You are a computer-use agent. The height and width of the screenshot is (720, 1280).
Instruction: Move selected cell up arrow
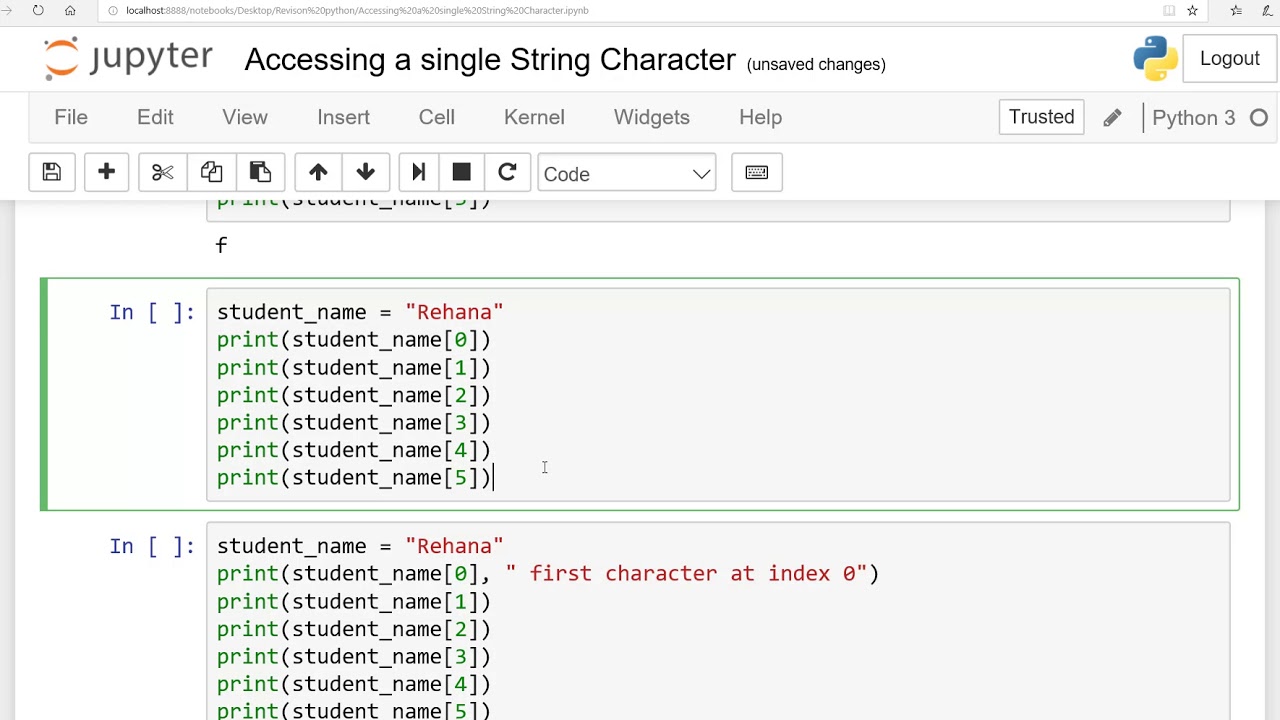tap(318, 173)
